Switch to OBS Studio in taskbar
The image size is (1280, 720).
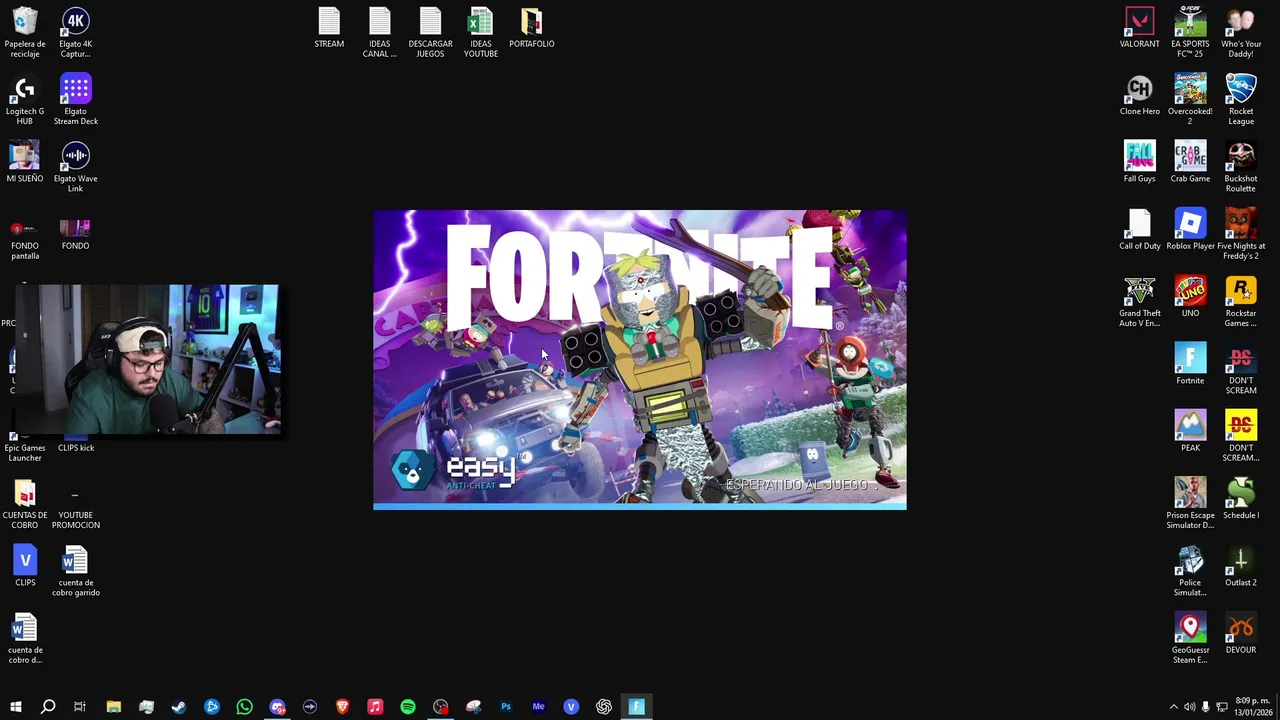pyautogui.click(x=441, y=707)
